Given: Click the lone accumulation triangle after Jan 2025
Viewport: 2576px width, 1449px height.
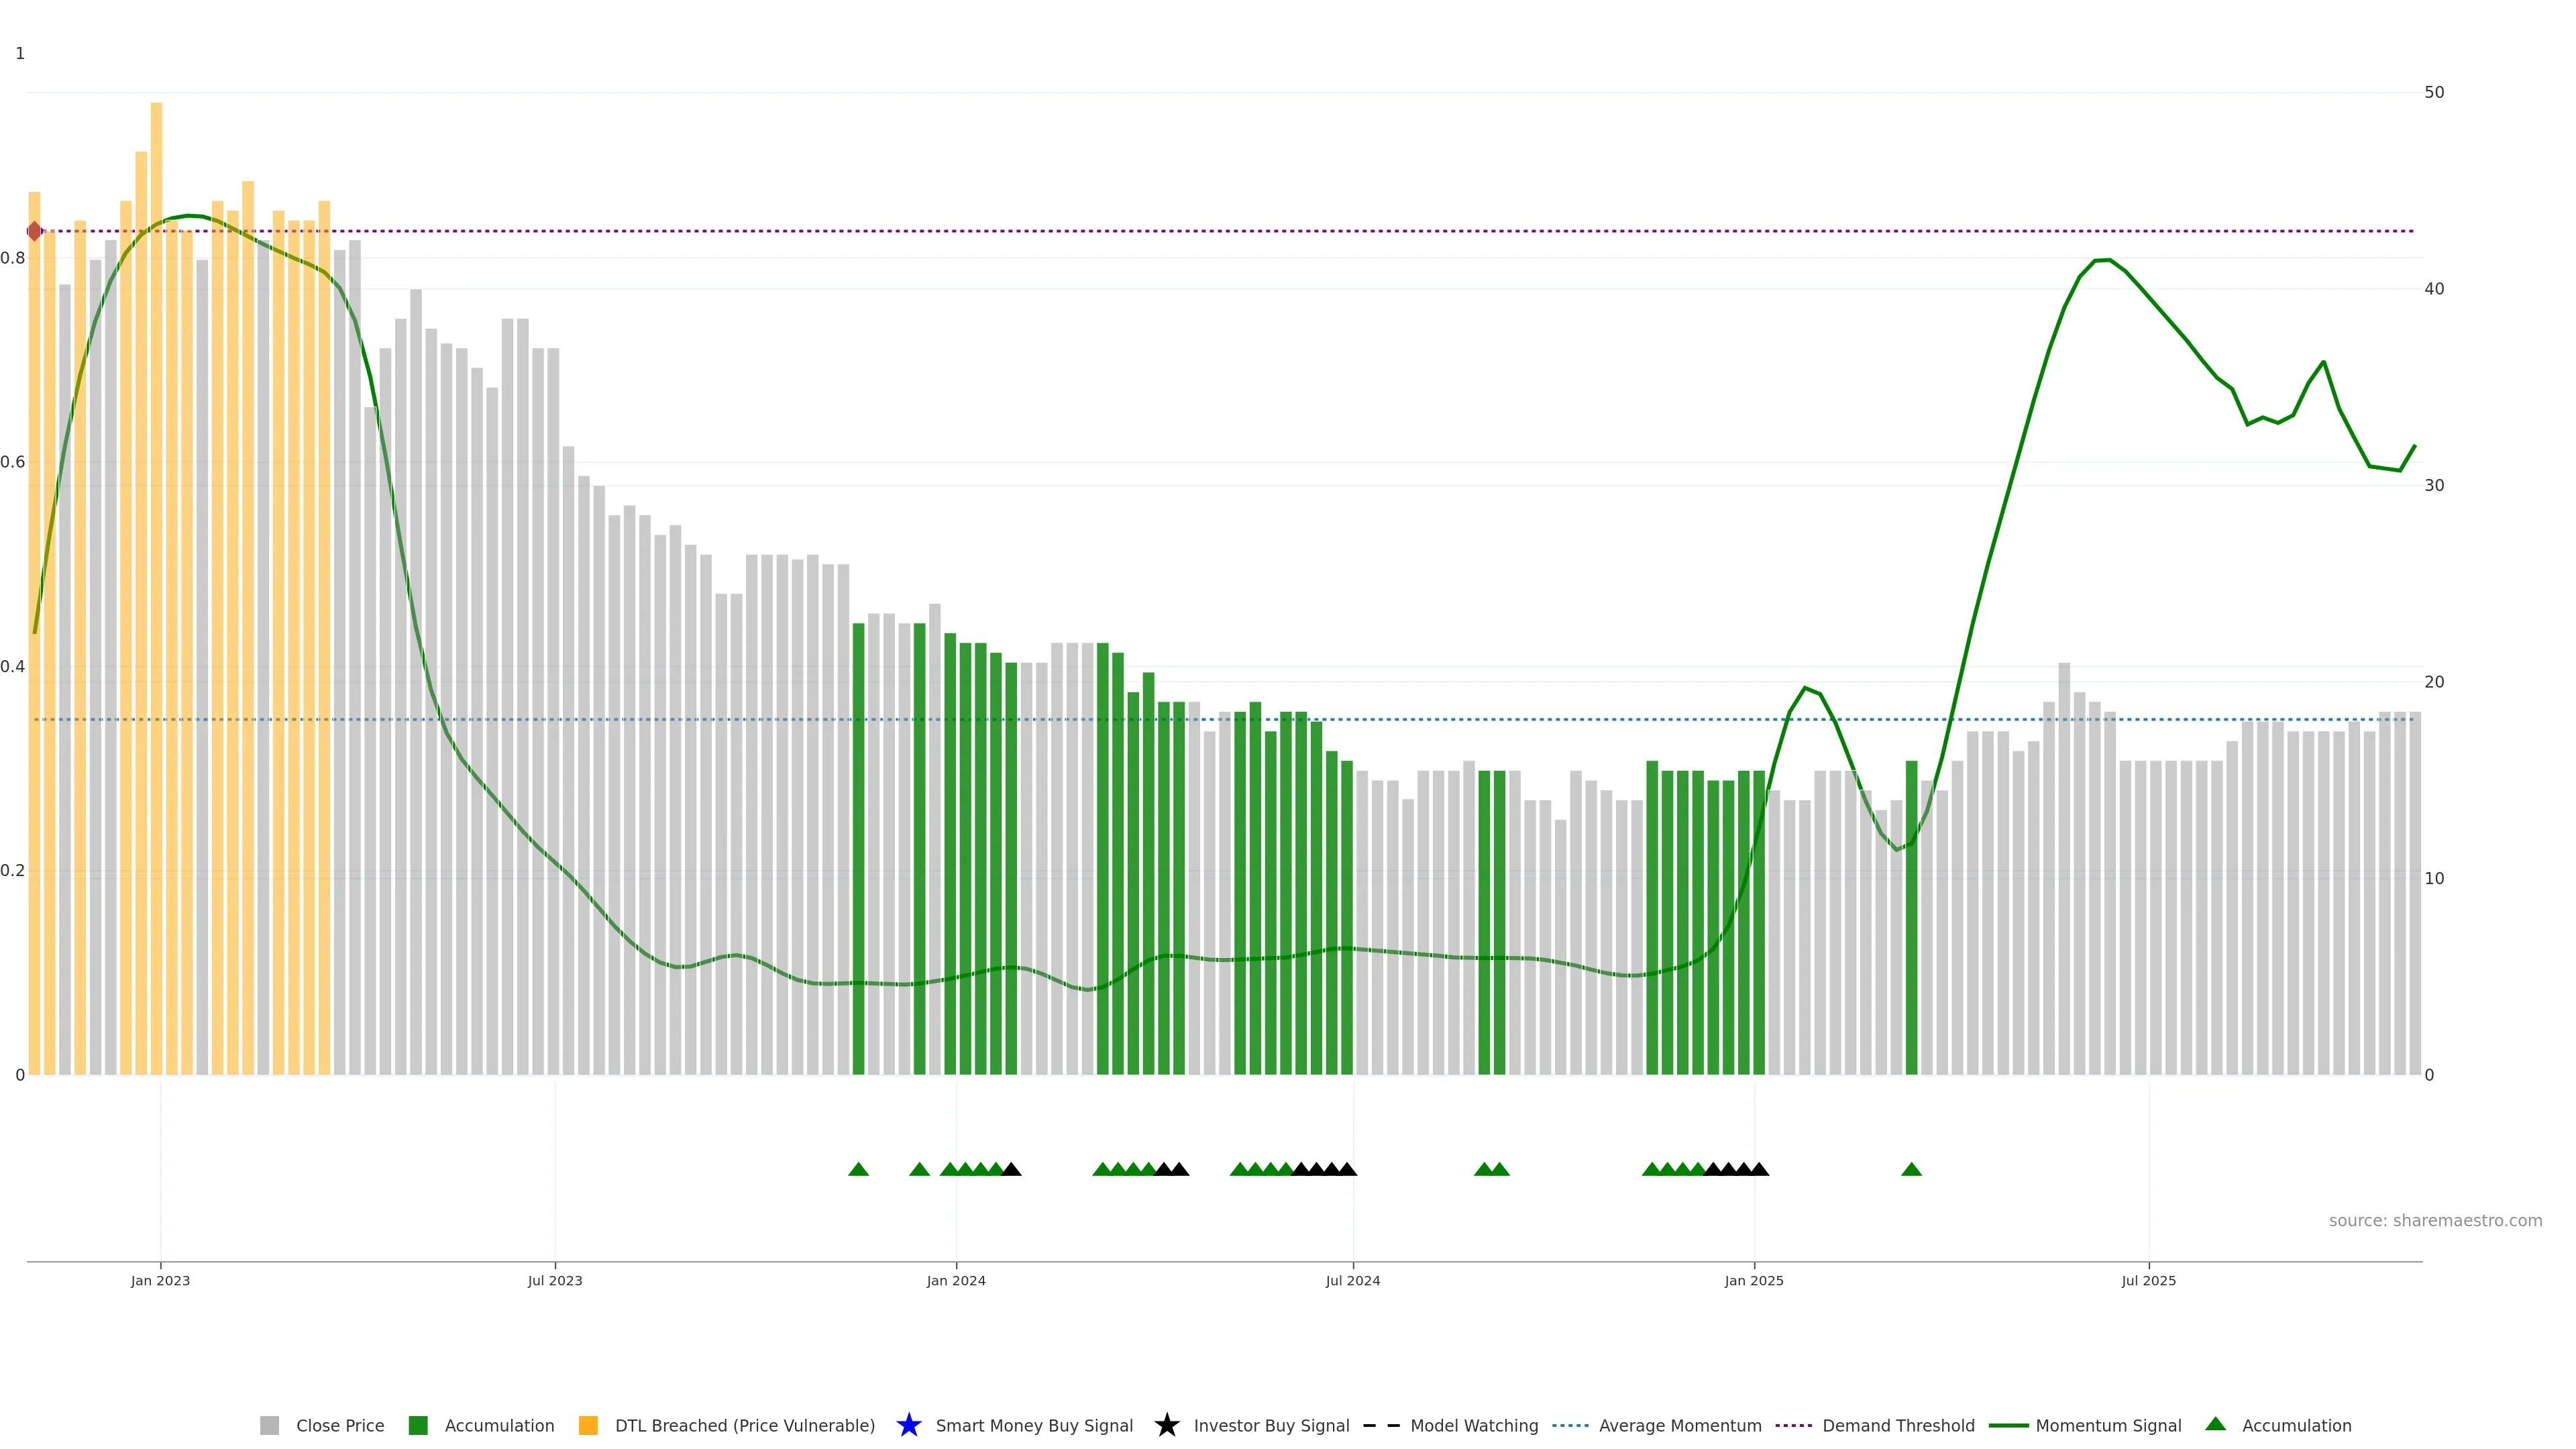Looking at the screenshot, I should point(1911,1169).
